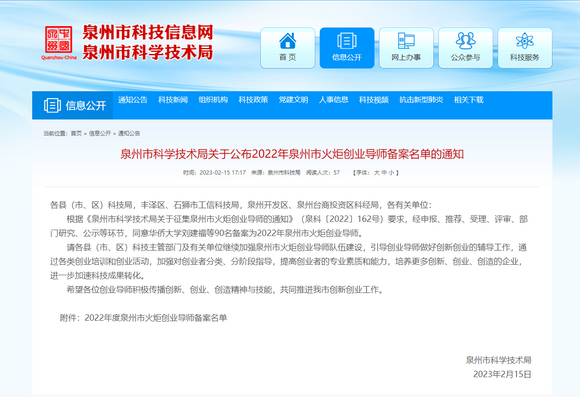This screenshot has height=397, width=580.
Task: Open the 相关下载 menu item
Action: (469, 100)
